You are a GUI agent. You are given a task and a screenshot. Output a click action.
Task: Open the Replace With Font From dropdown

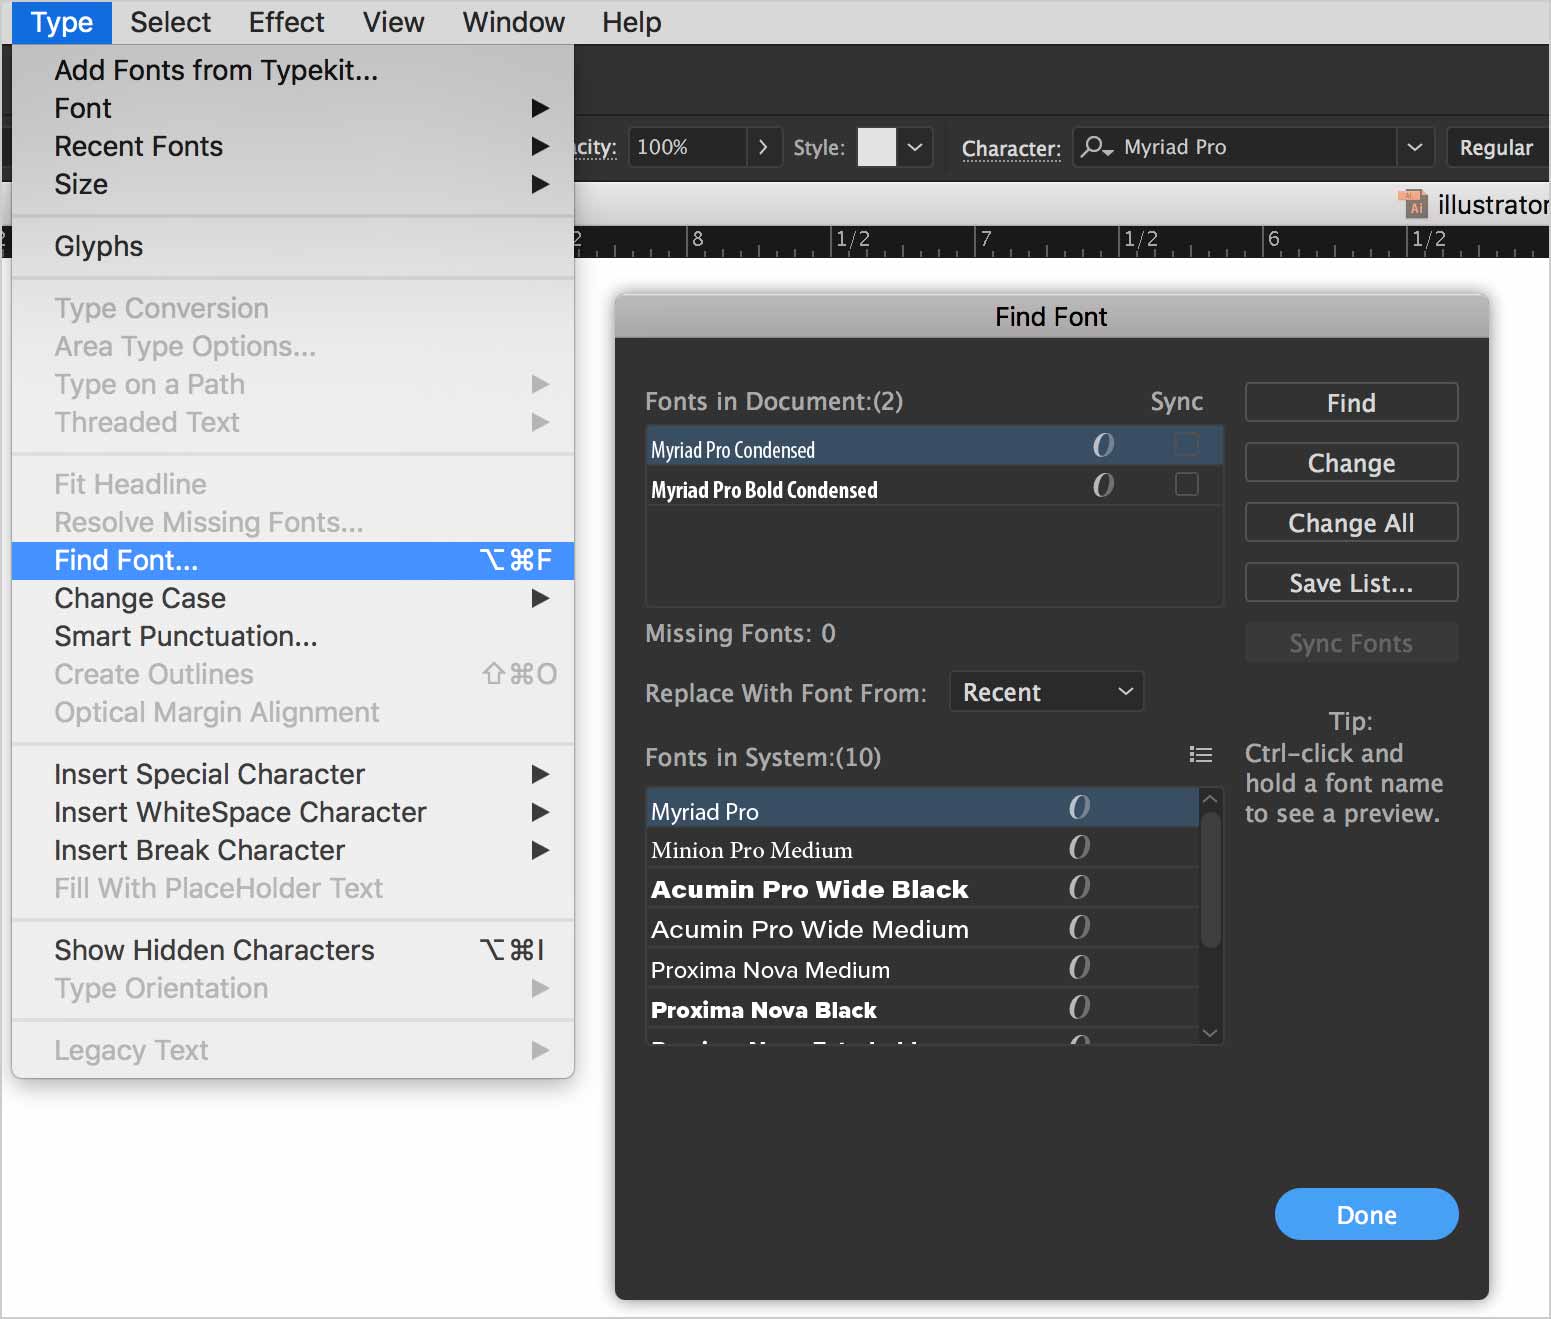(x=1046, y=692)
